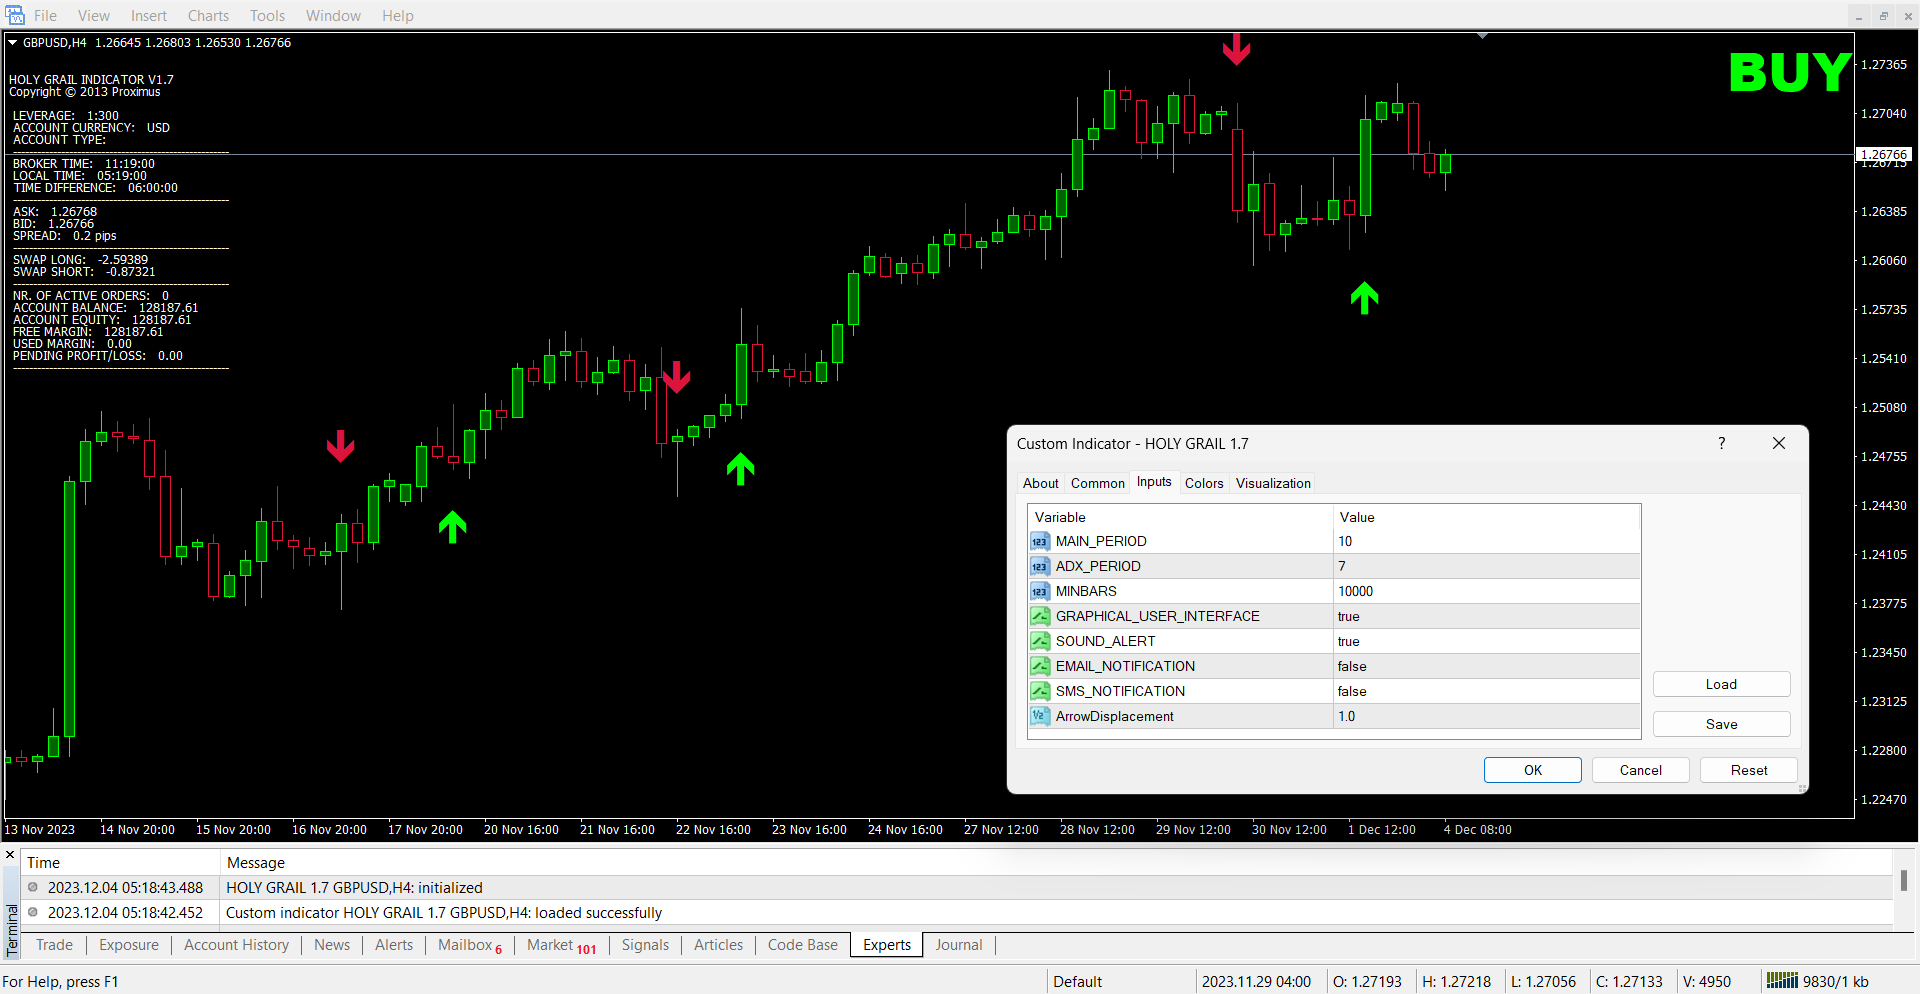
Task: Click the MetaTrader application icon in the menu bar
Action: pyautogui.click(x=15, y=15)
